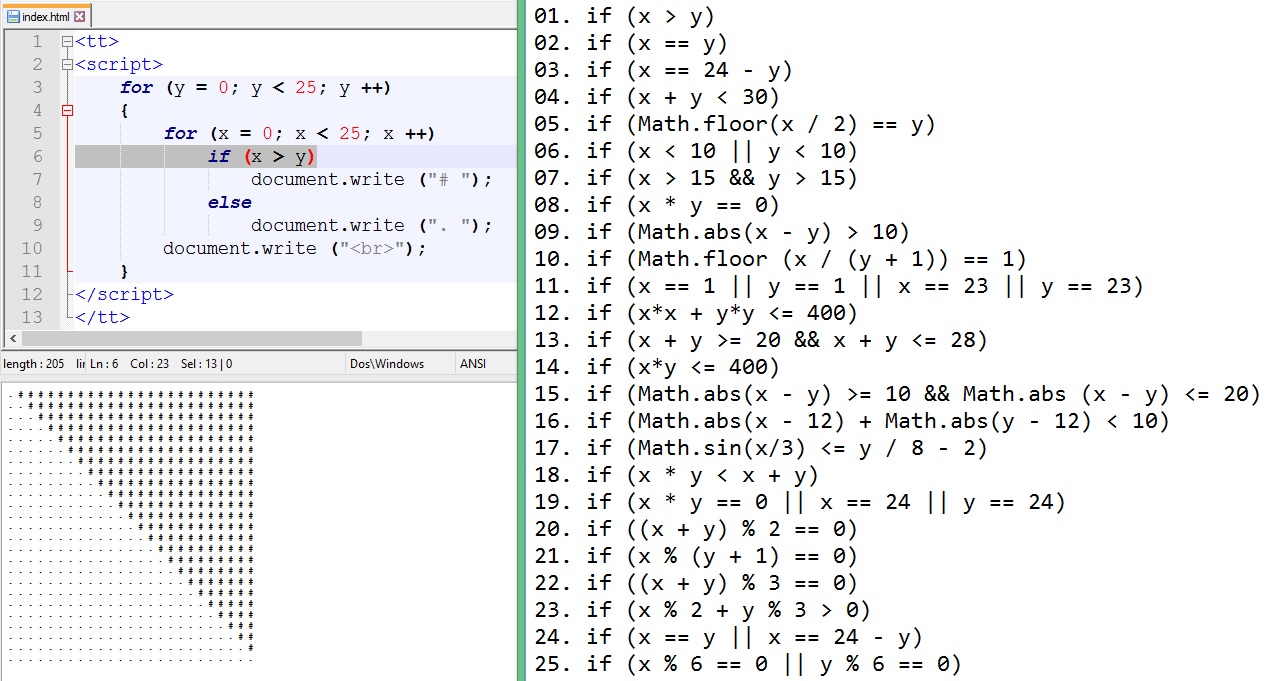Click list item '04. if (x + y < 30)'
The image size is (1267, 681).
click(x=657, y=97)
